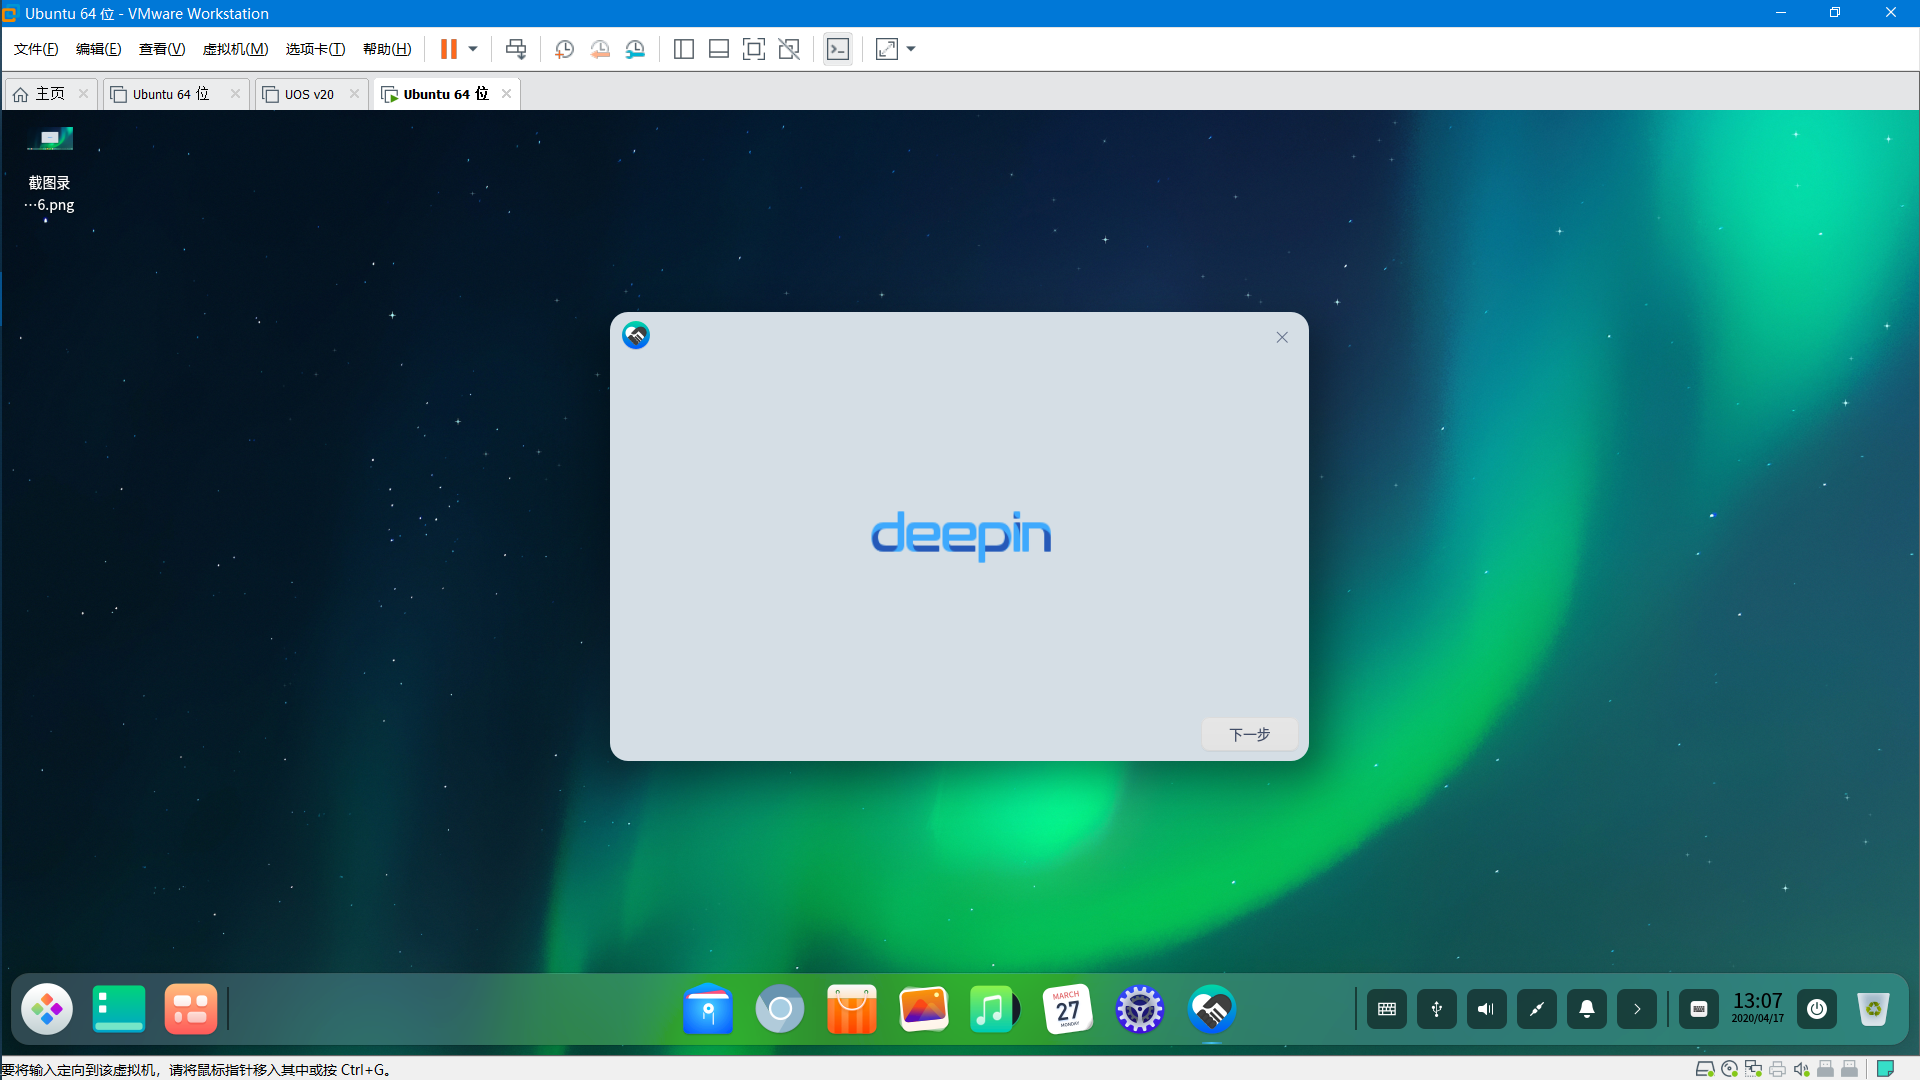Click the 下一步 button
The height and width of the screenshot is (1080, 1920).
tap(1249, 734)
